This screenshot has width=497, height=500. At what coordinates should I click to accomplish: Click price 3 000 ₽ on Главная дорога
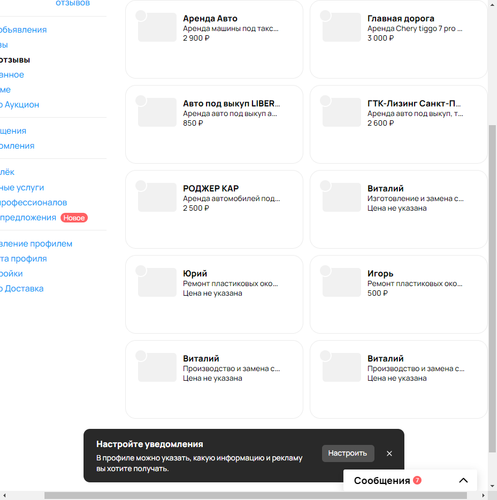coord(381,38)
